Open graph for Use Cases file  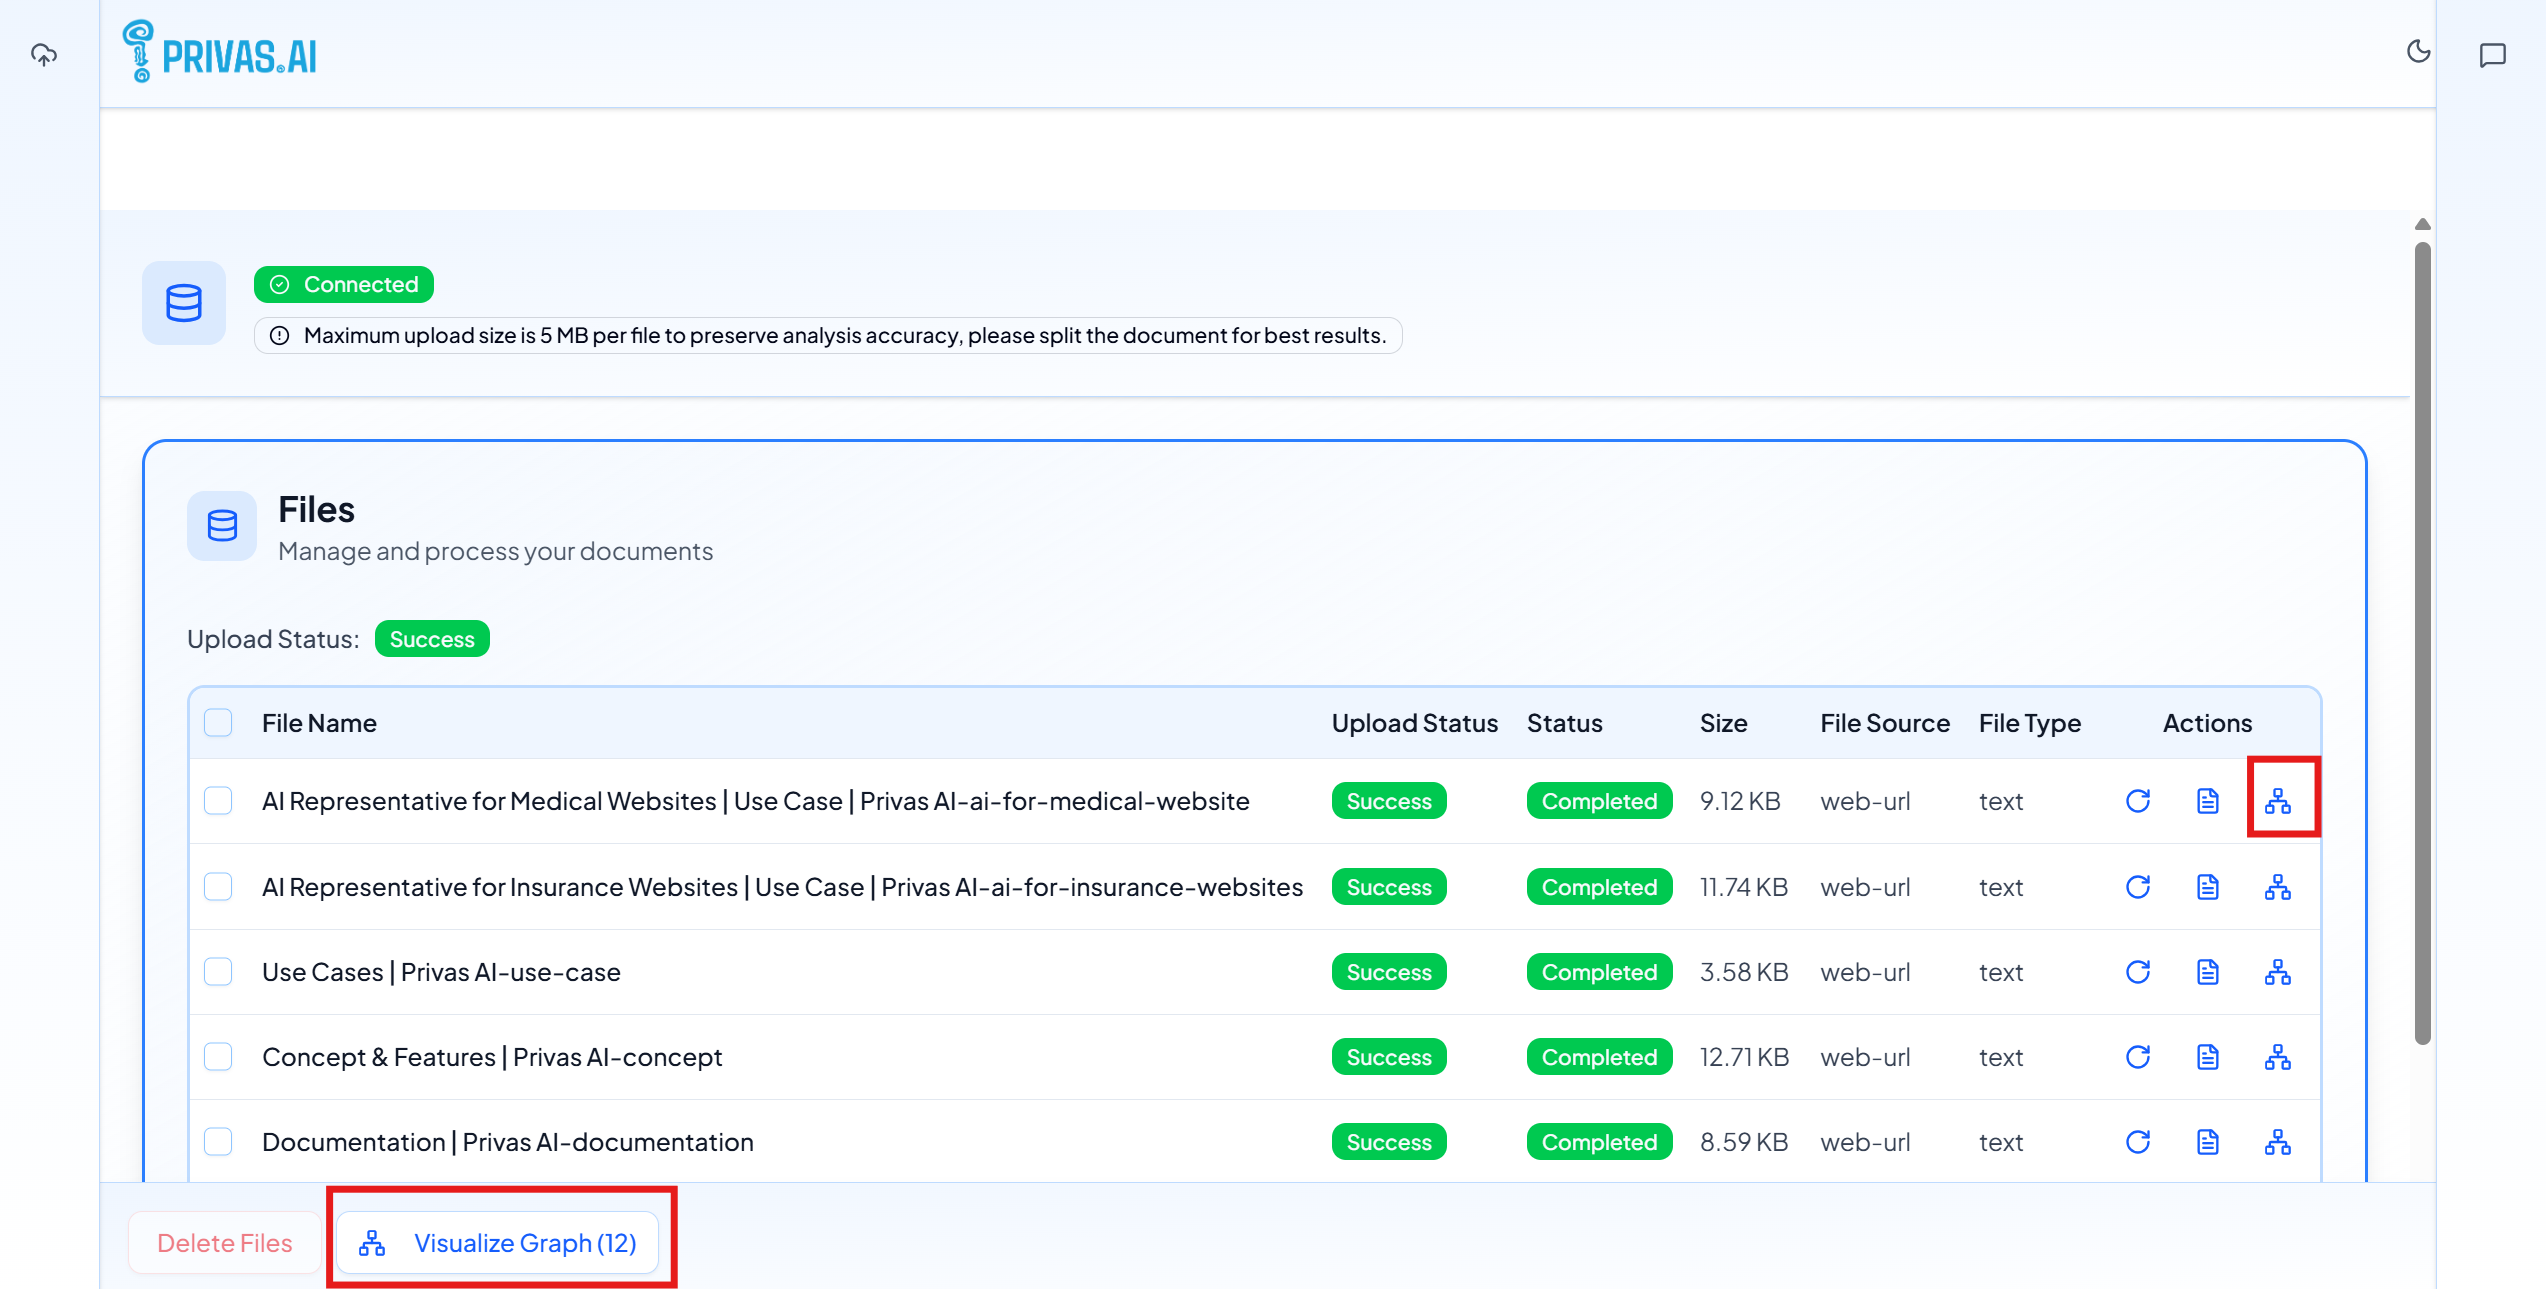point(2278,972)
